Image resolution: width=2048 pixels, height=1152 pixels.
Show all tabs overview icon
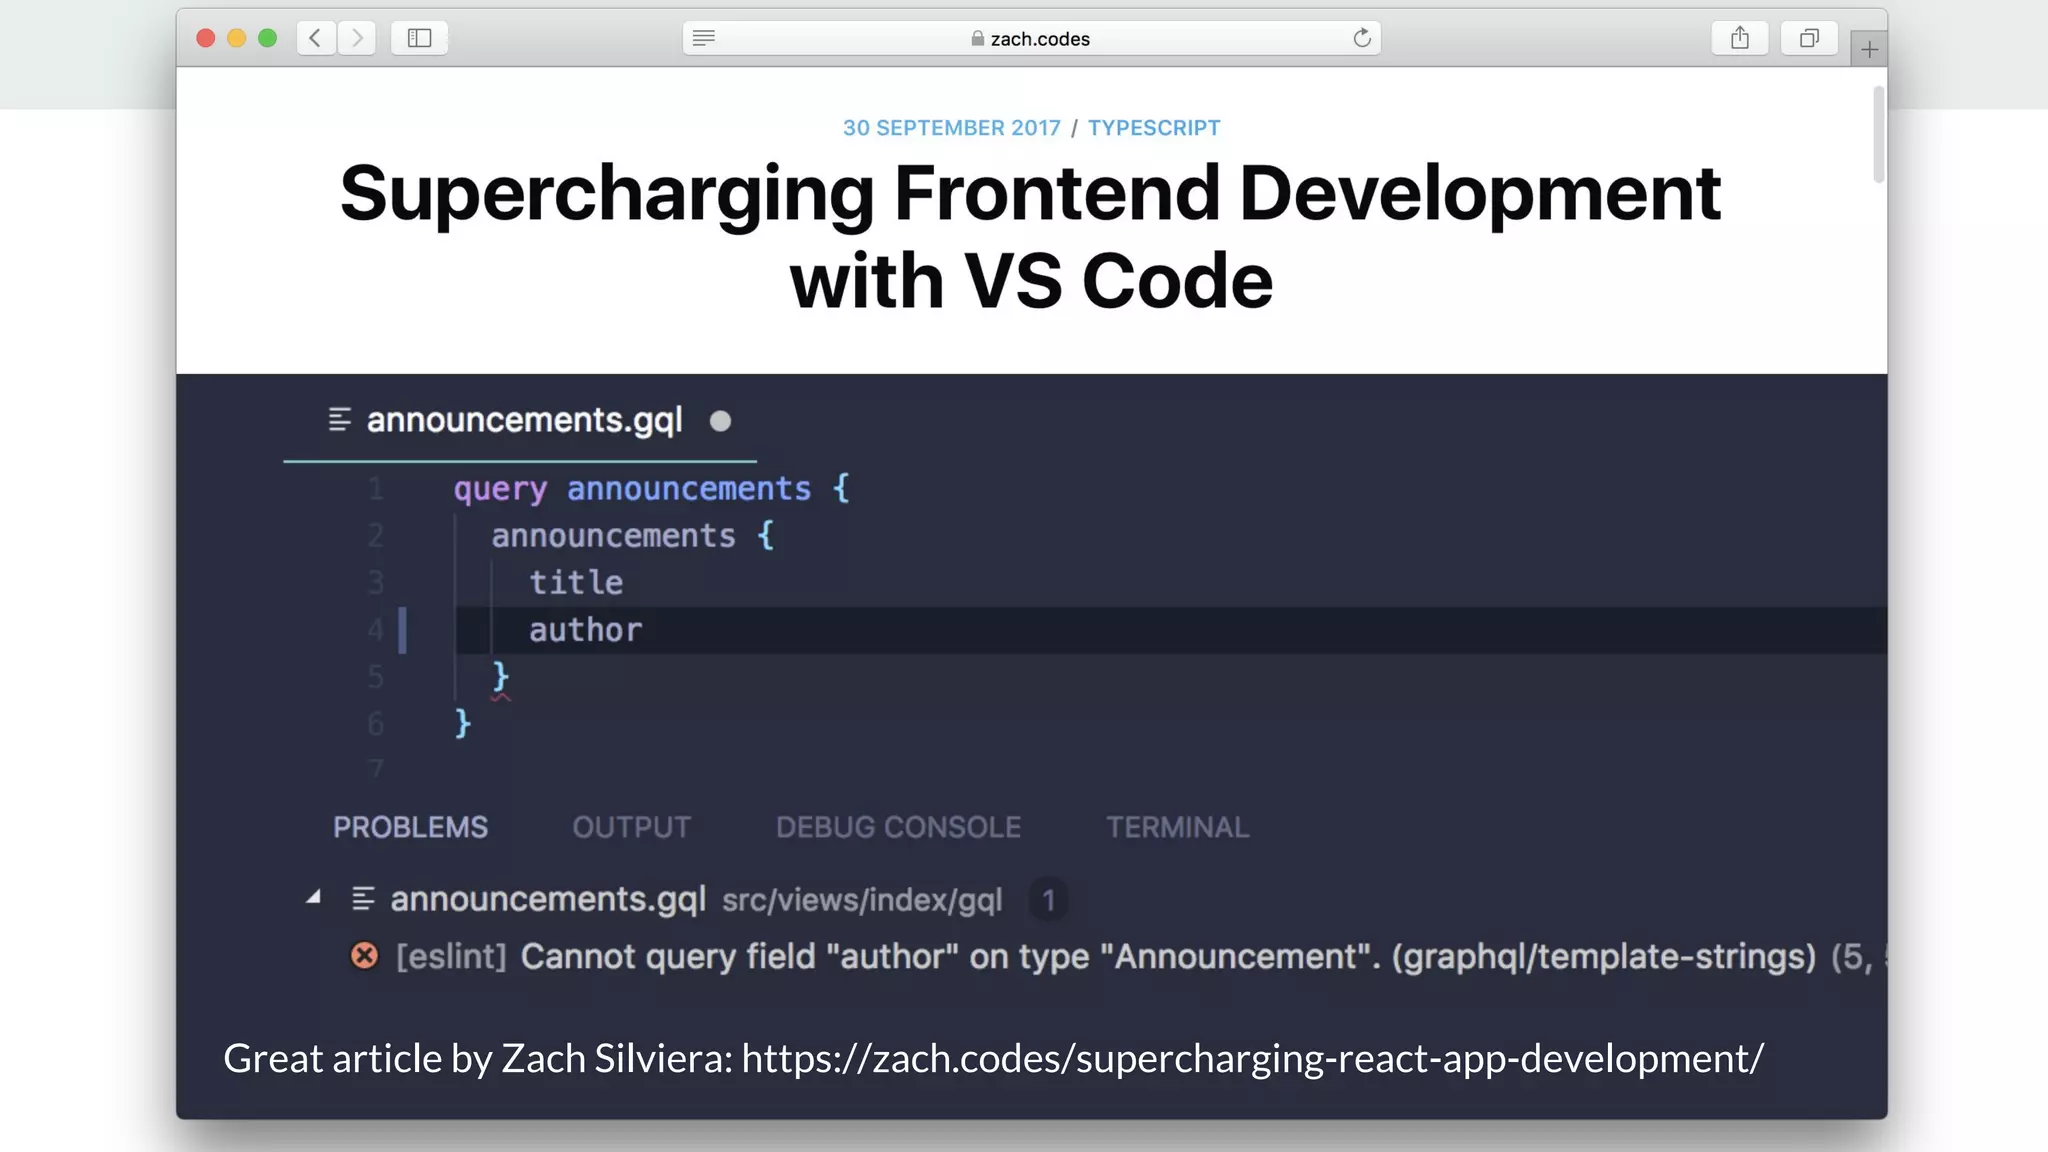click(1809, 38)
